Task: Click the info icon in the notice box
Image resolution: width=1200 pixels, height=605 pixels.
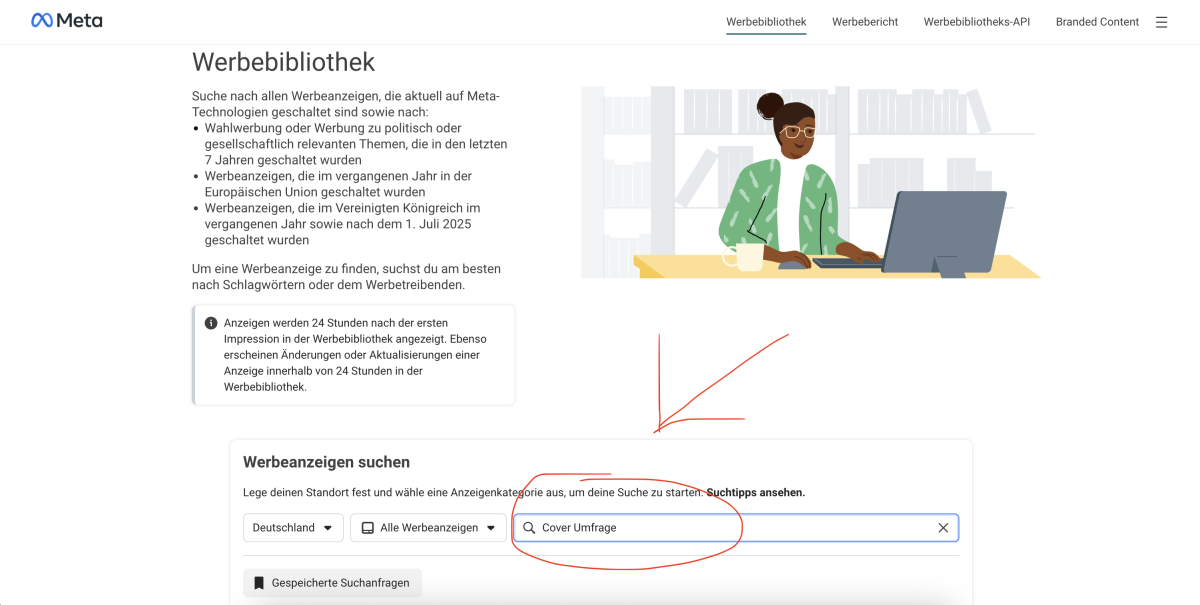Action: tap(211, 323)
